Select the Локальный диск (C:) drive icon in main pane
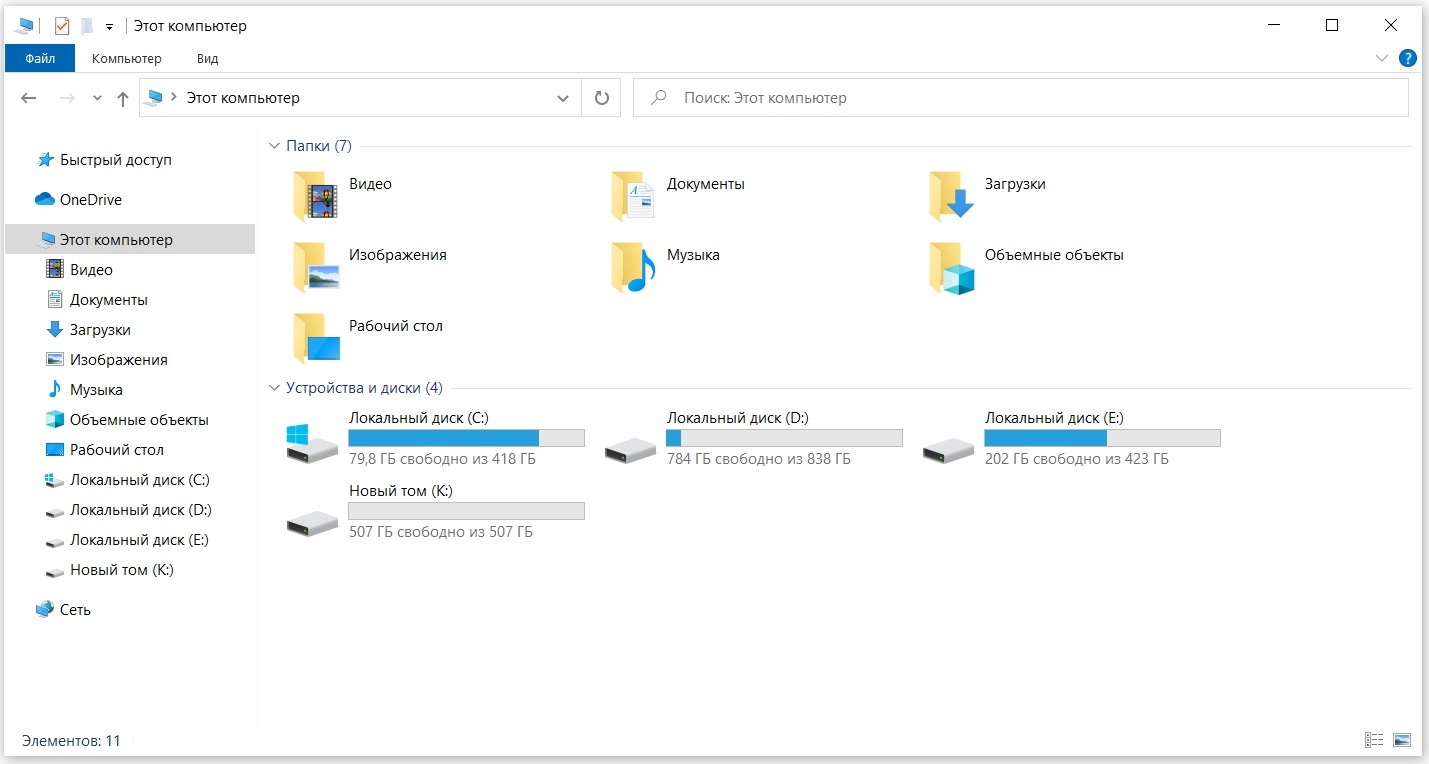1429x764 pixels. [x=312, y=443]
